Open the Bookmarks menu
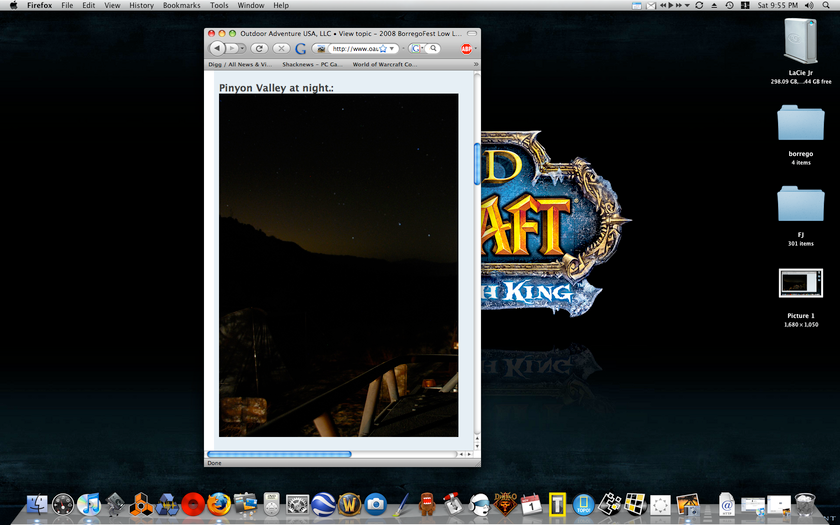The width and height of the screenshot is (840, 525). click(181, 5)
